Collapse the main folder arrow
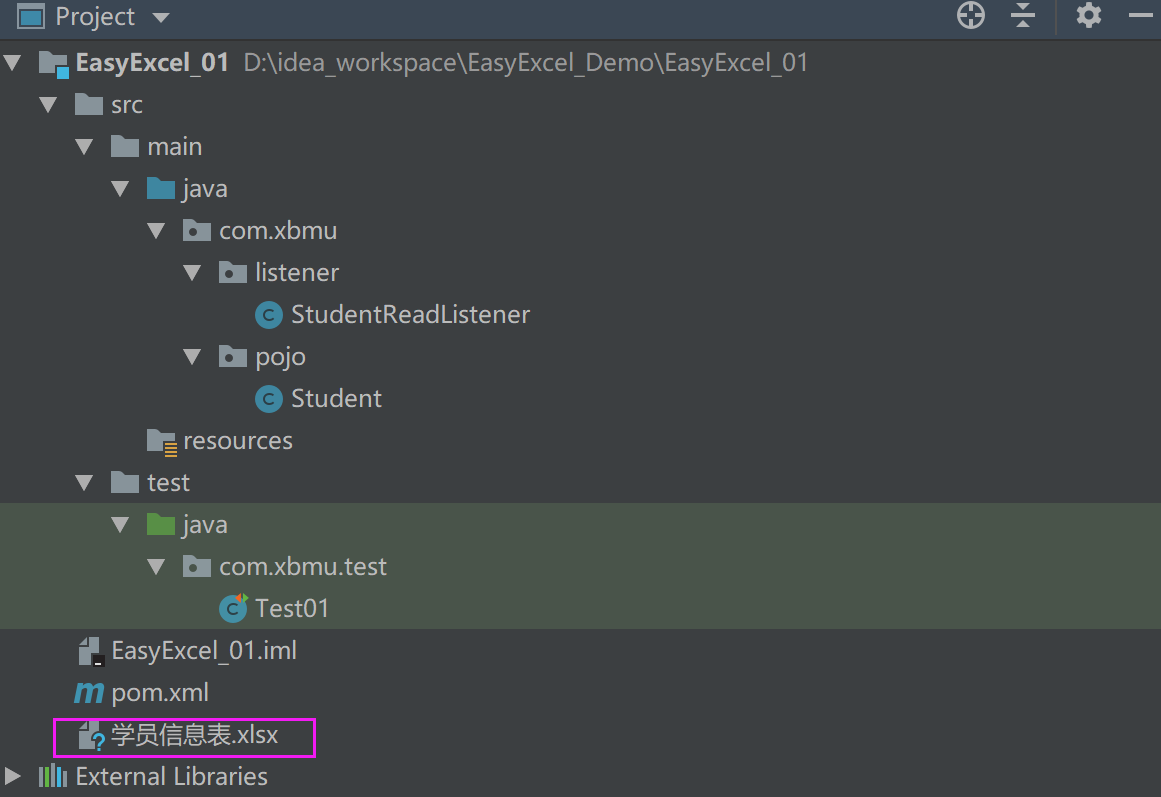Viewport: 1161px width, 797px height. pos(84,147)
